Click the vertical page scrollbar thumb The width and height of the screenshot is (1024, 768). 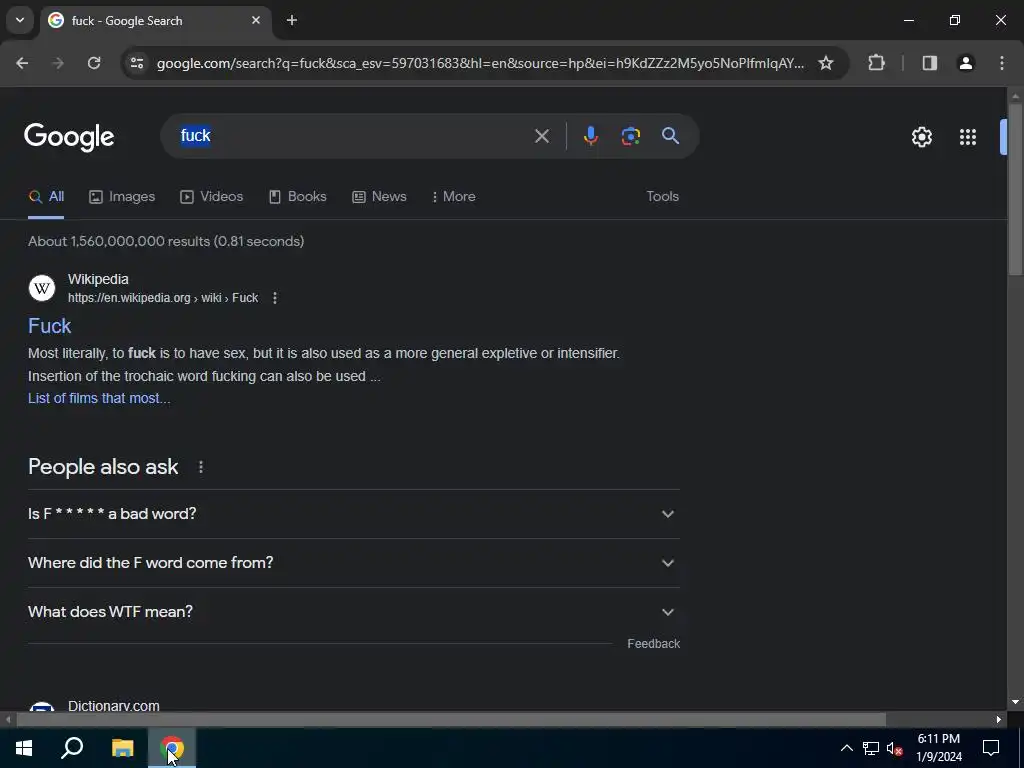pos(1015,189)
